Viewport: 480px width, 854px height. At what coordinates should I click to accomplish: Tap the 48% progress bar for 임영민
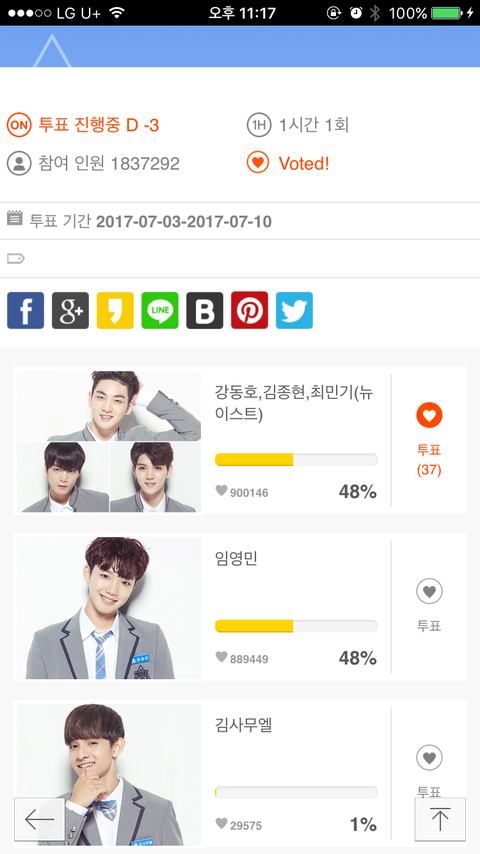point(296,626)
